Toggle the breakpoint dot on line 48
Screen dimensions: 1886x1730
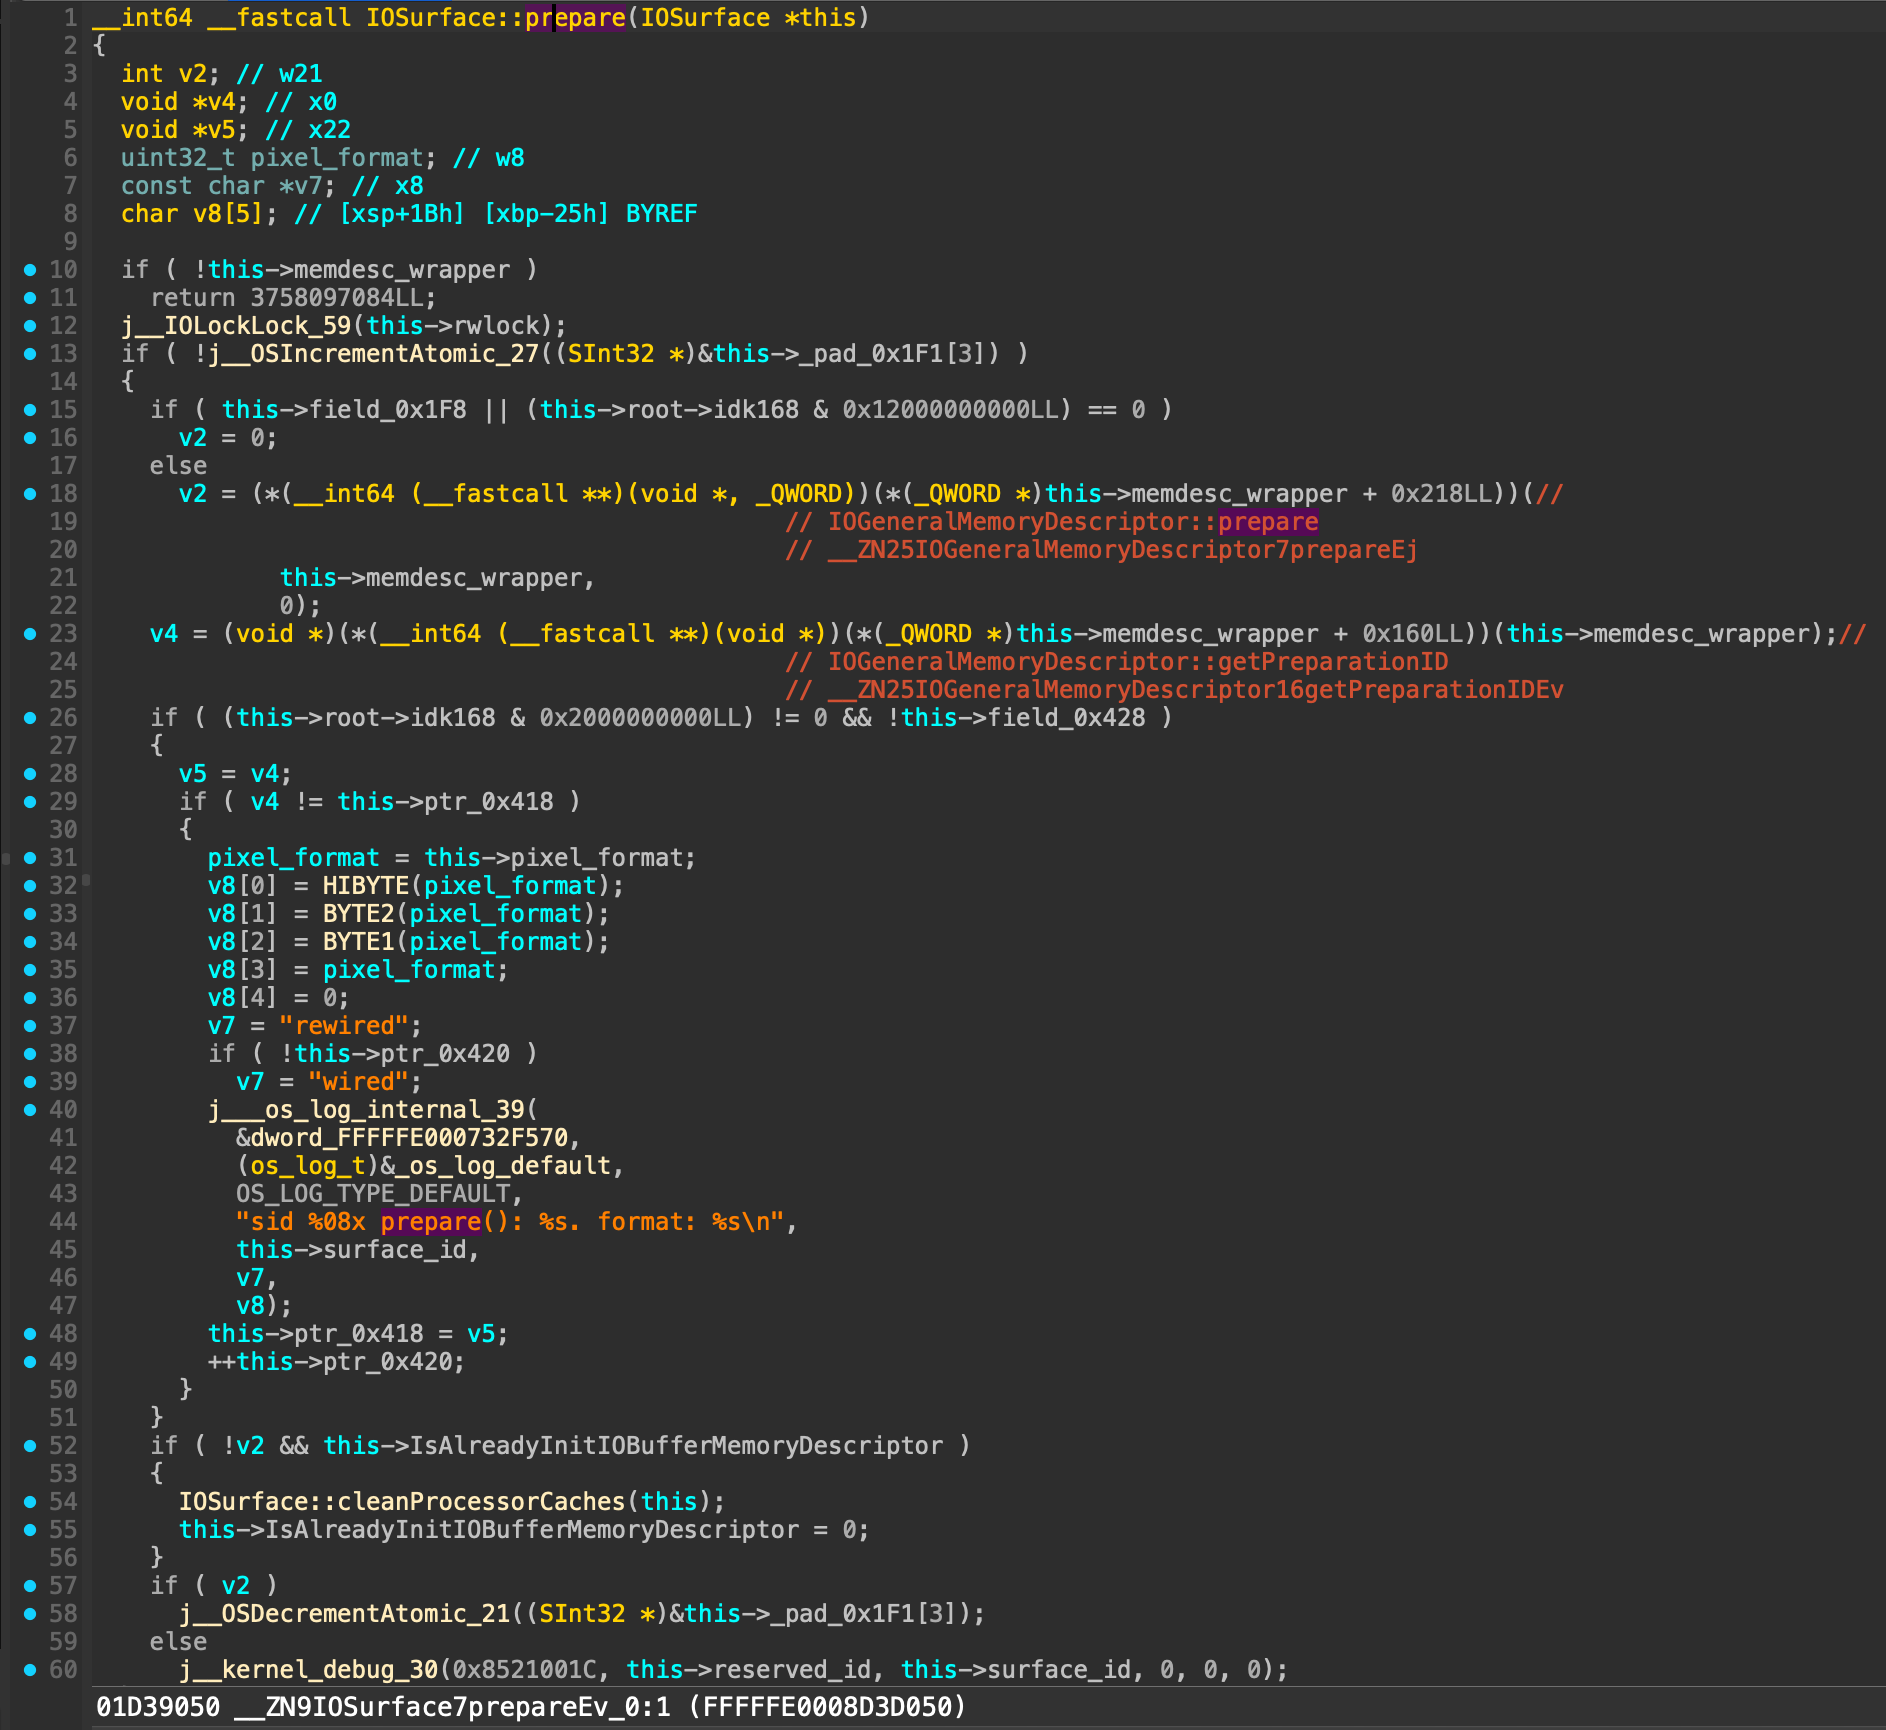coord(30,1333)
